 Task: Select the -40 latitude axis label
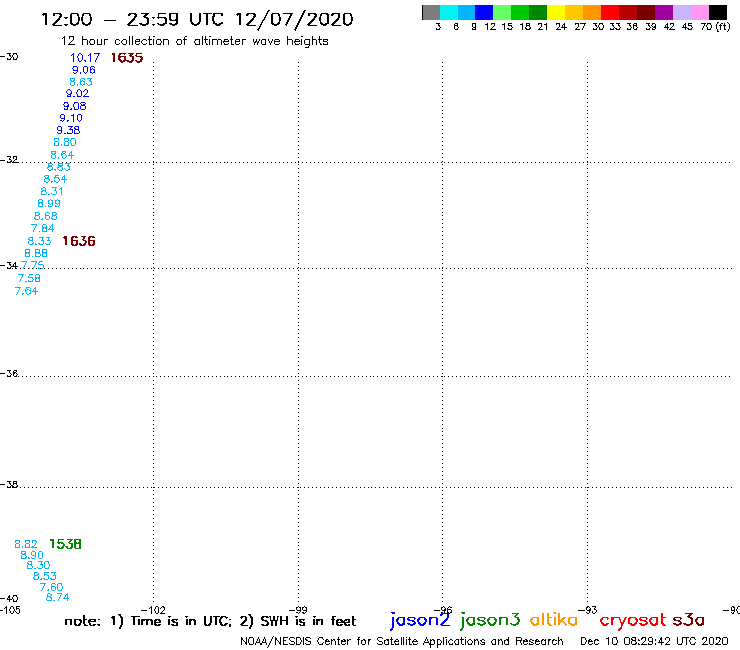[x=9, y=599]
